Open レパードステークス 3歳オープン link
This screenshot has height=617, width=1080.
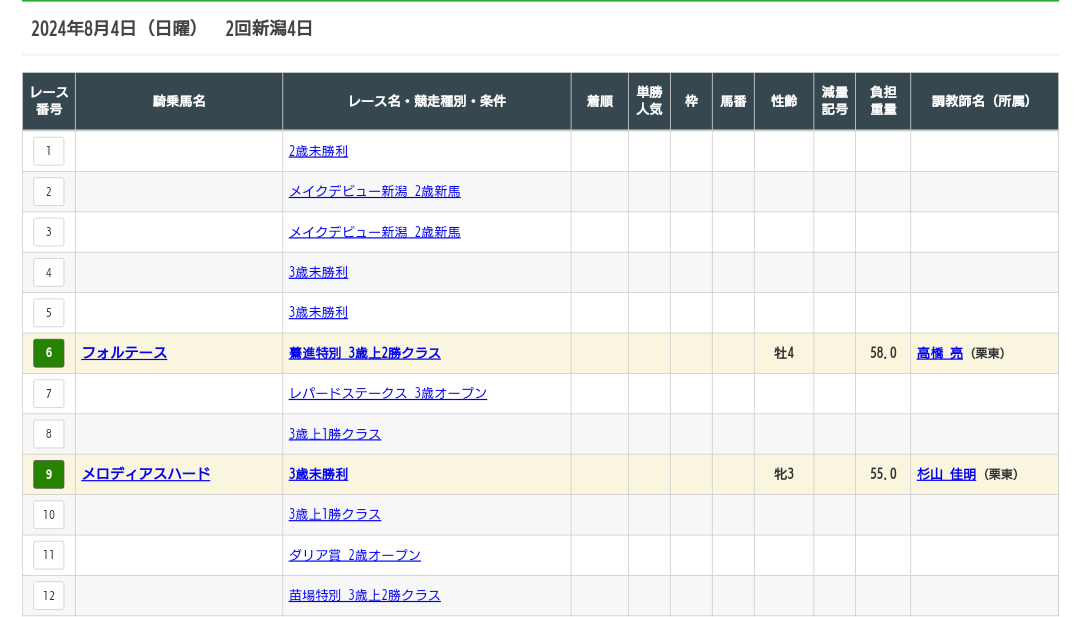[387, 393]
